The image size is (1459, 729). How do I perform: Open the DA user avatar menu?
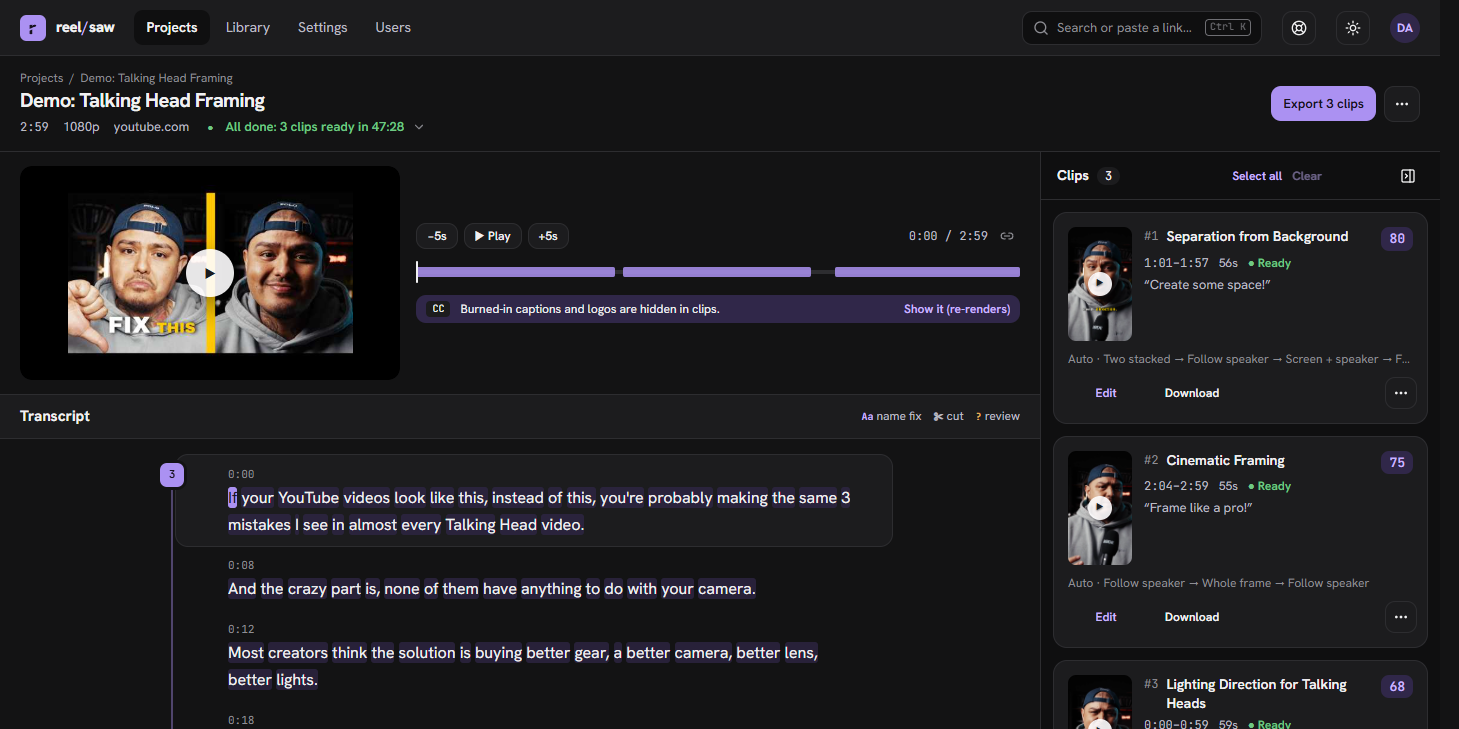pos(1405,28)
